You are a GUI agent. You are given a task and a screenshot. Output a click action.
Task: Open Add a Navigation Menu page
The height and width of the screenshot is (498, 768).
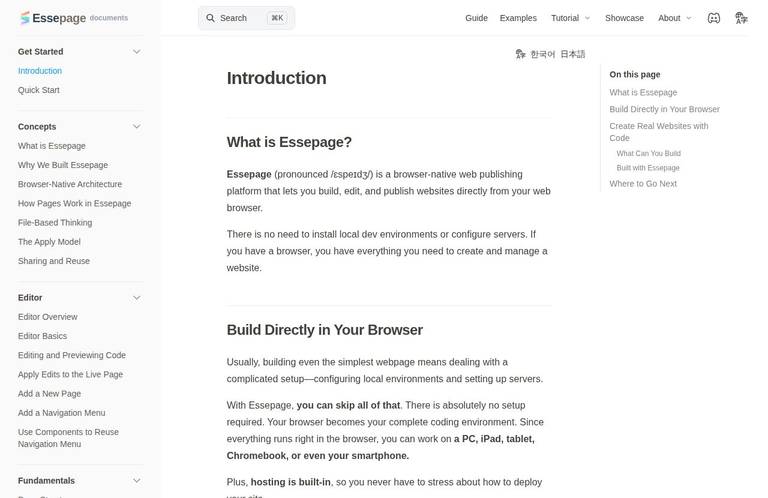coord(61,412)
